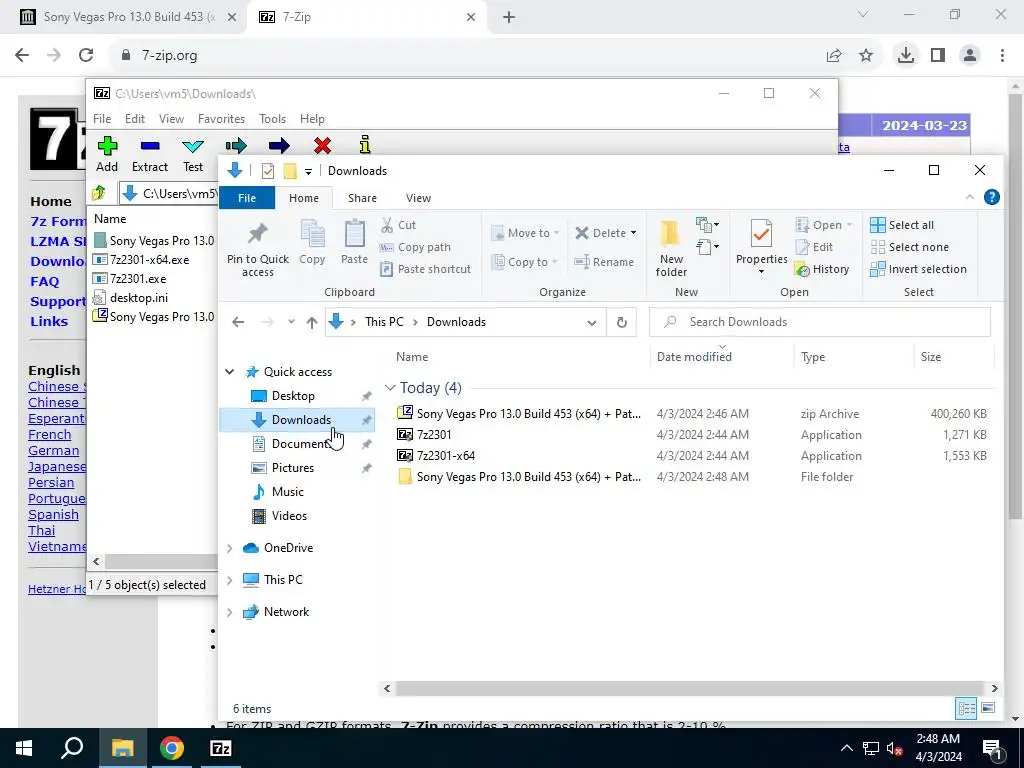Switch to the View ribbon tab
Screen dimensions: 1024x768
[x=419, y=198]
